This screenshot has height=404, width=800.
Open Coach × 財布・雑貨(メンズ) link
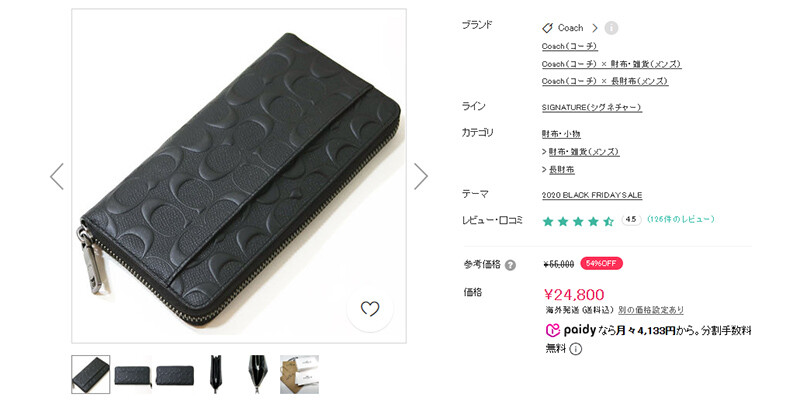coord(611,64)
